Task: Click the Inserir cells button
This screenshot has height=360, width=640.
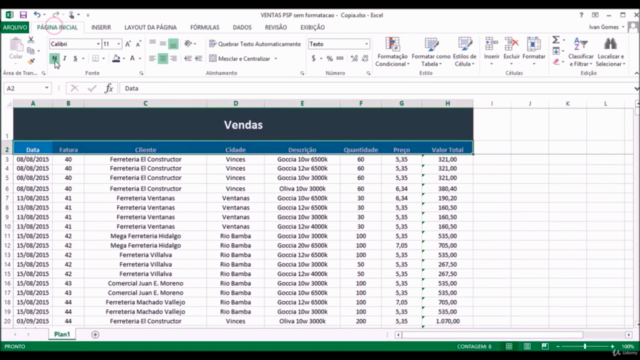Action: (x=491, y=51)
